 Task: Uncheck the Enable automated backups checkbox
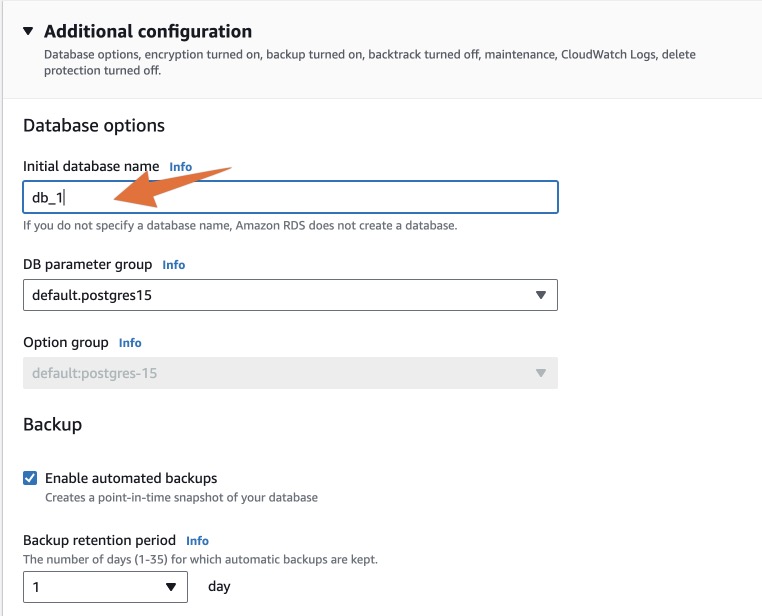(31, 478)
